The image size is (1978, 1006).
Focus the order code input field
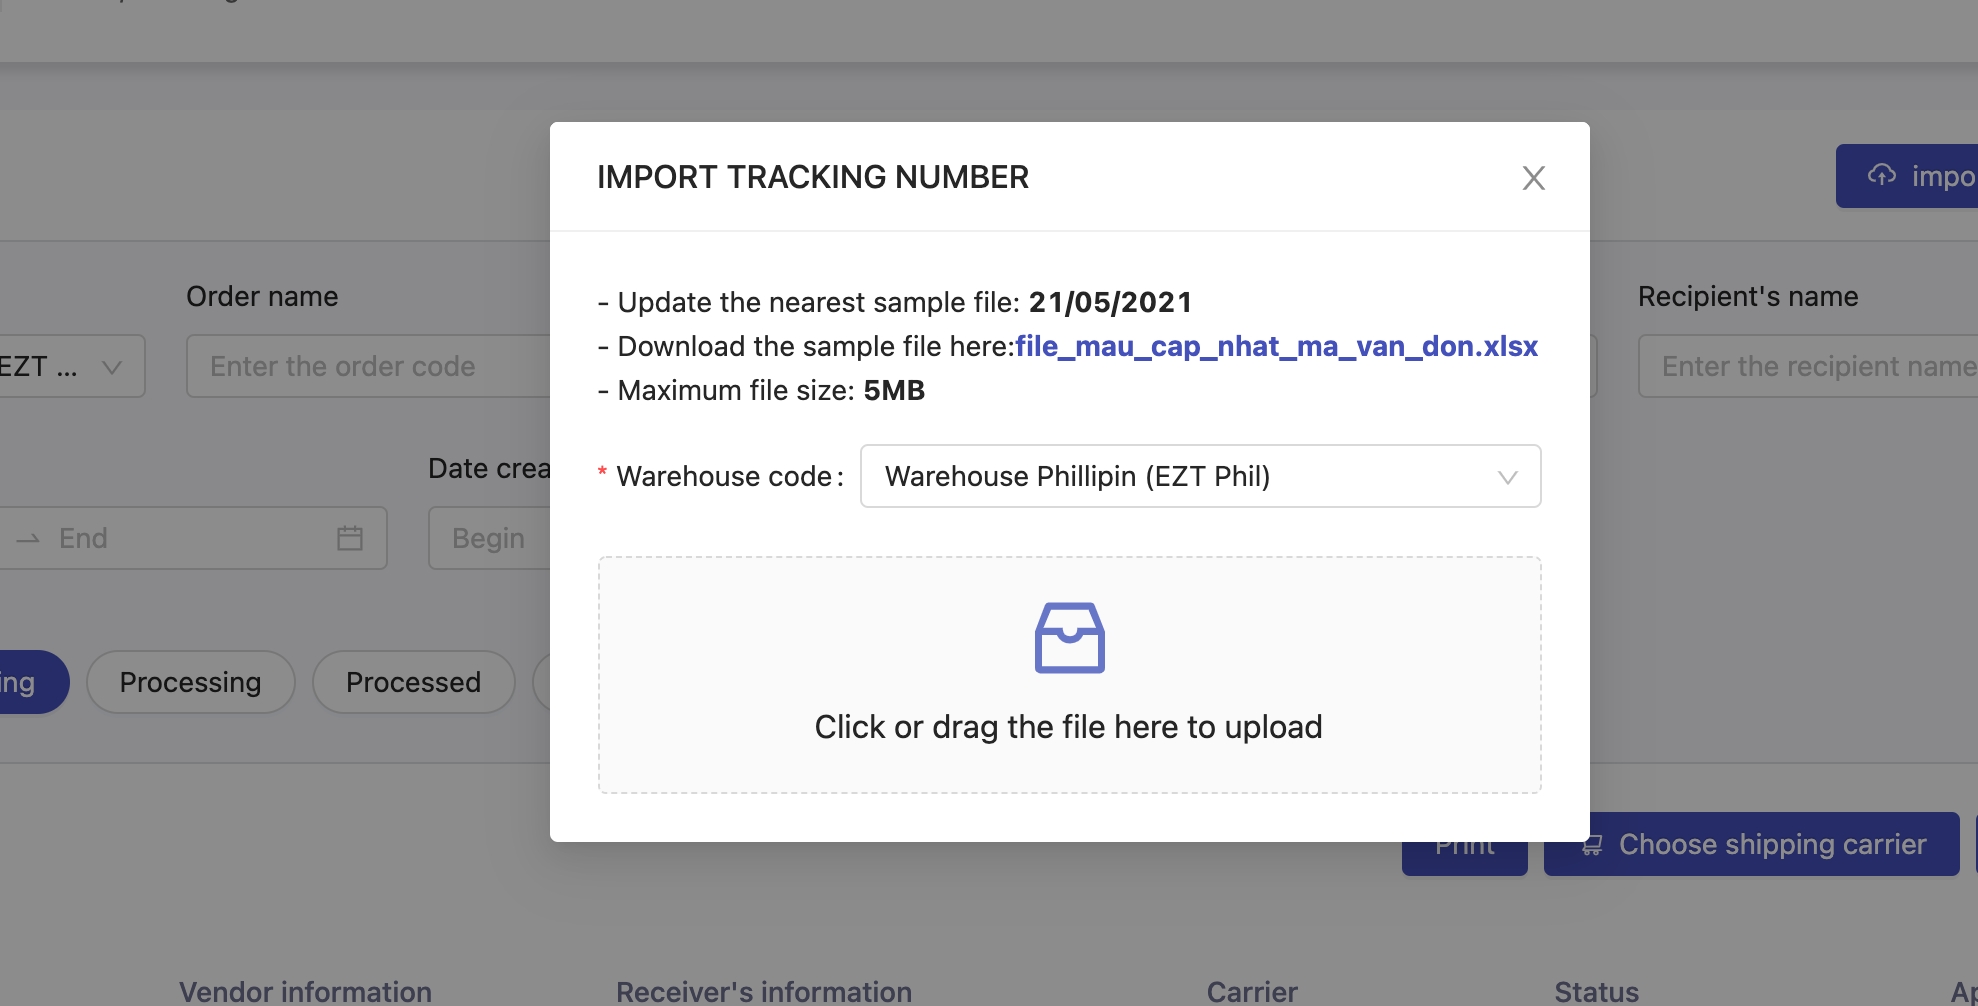366,366
